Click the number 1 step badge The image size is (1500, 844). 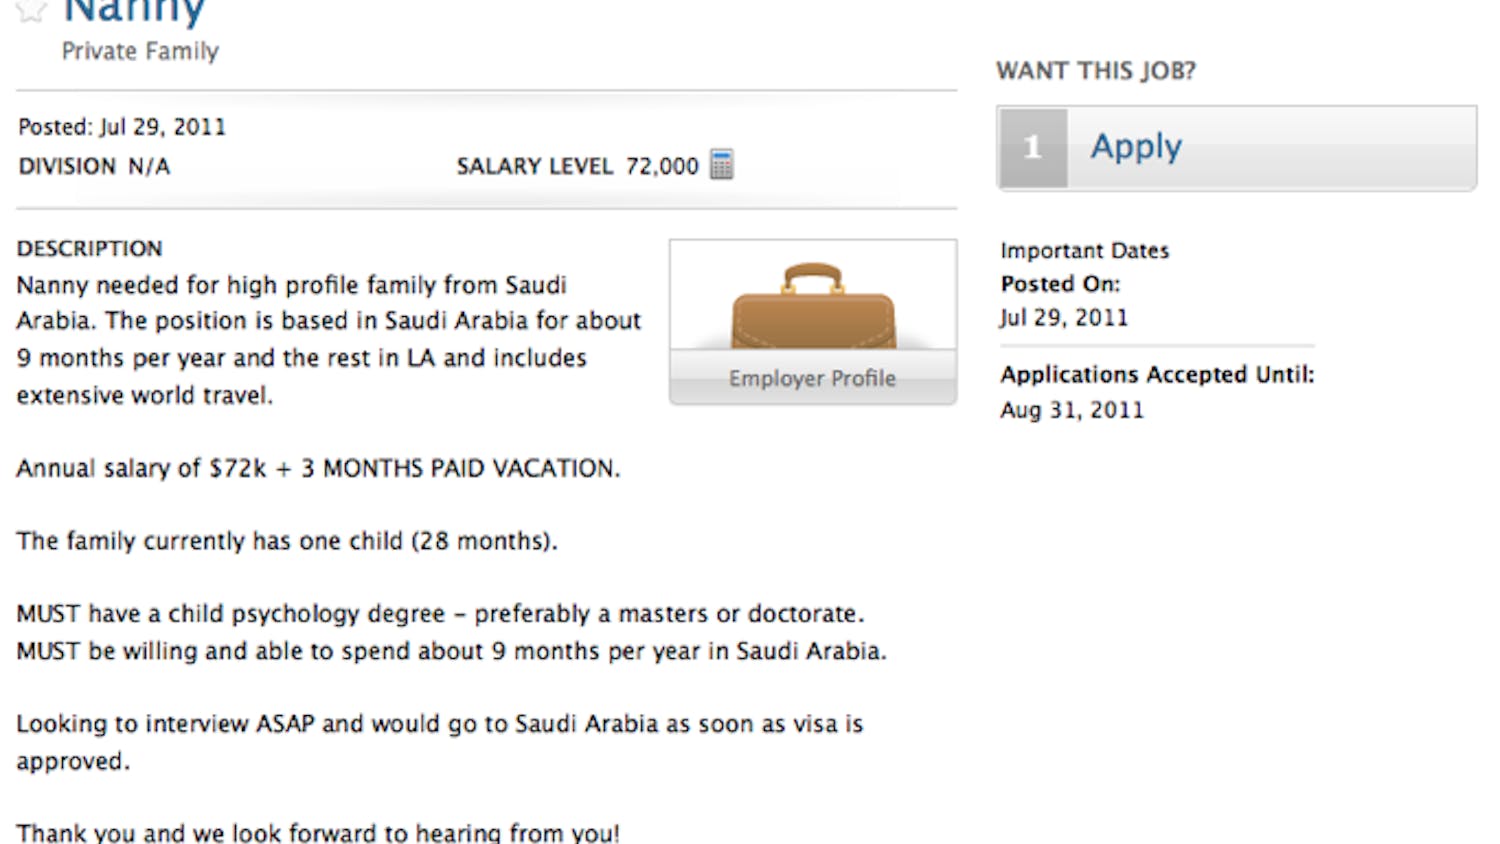(1033, 148)
